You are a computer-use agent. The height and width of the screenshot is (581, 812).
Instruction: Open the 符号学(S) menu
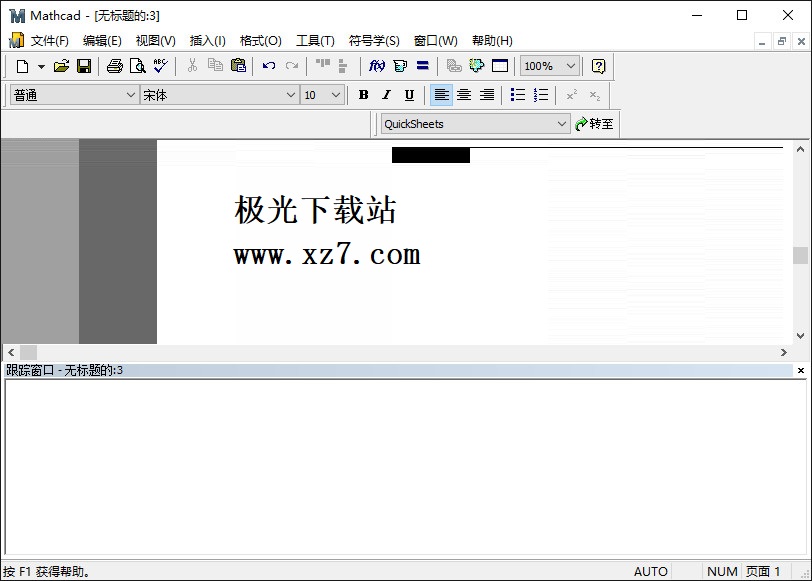pyautogui.click(x=374, y=40)
